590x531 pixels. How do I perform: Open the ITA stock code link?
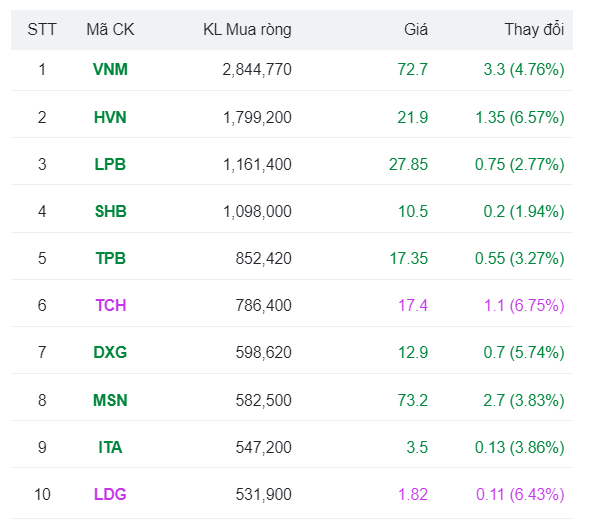click(110, 447)
